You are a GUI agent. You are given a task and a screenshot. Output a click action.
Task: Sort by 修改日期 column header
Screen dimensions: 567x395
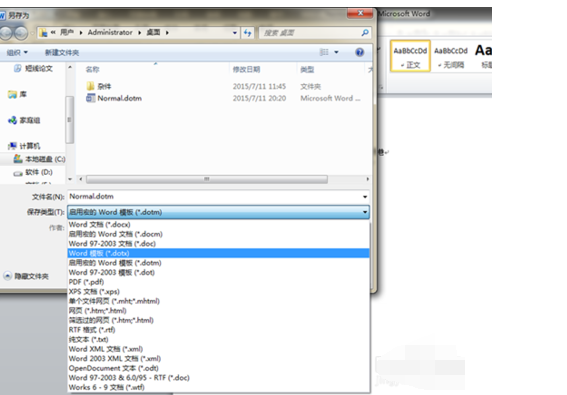tap(247, 69)
